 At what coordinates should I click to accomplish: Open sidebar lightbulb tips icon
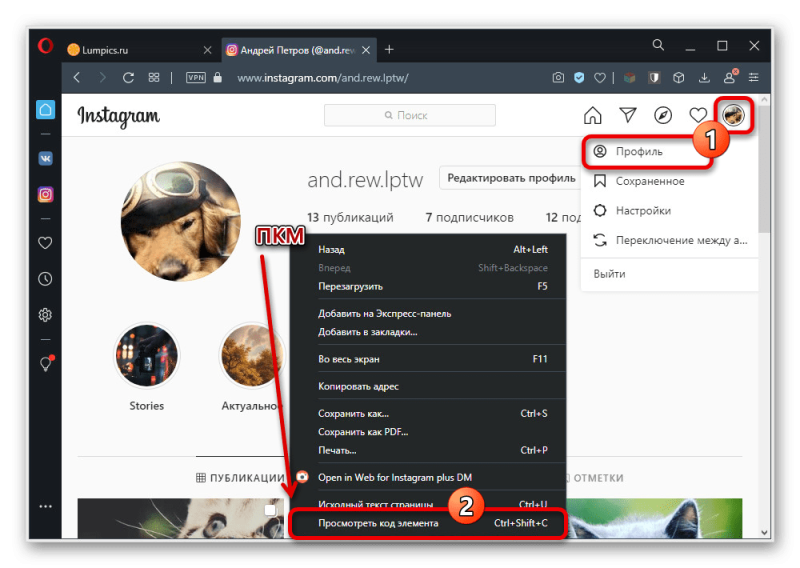46,363
